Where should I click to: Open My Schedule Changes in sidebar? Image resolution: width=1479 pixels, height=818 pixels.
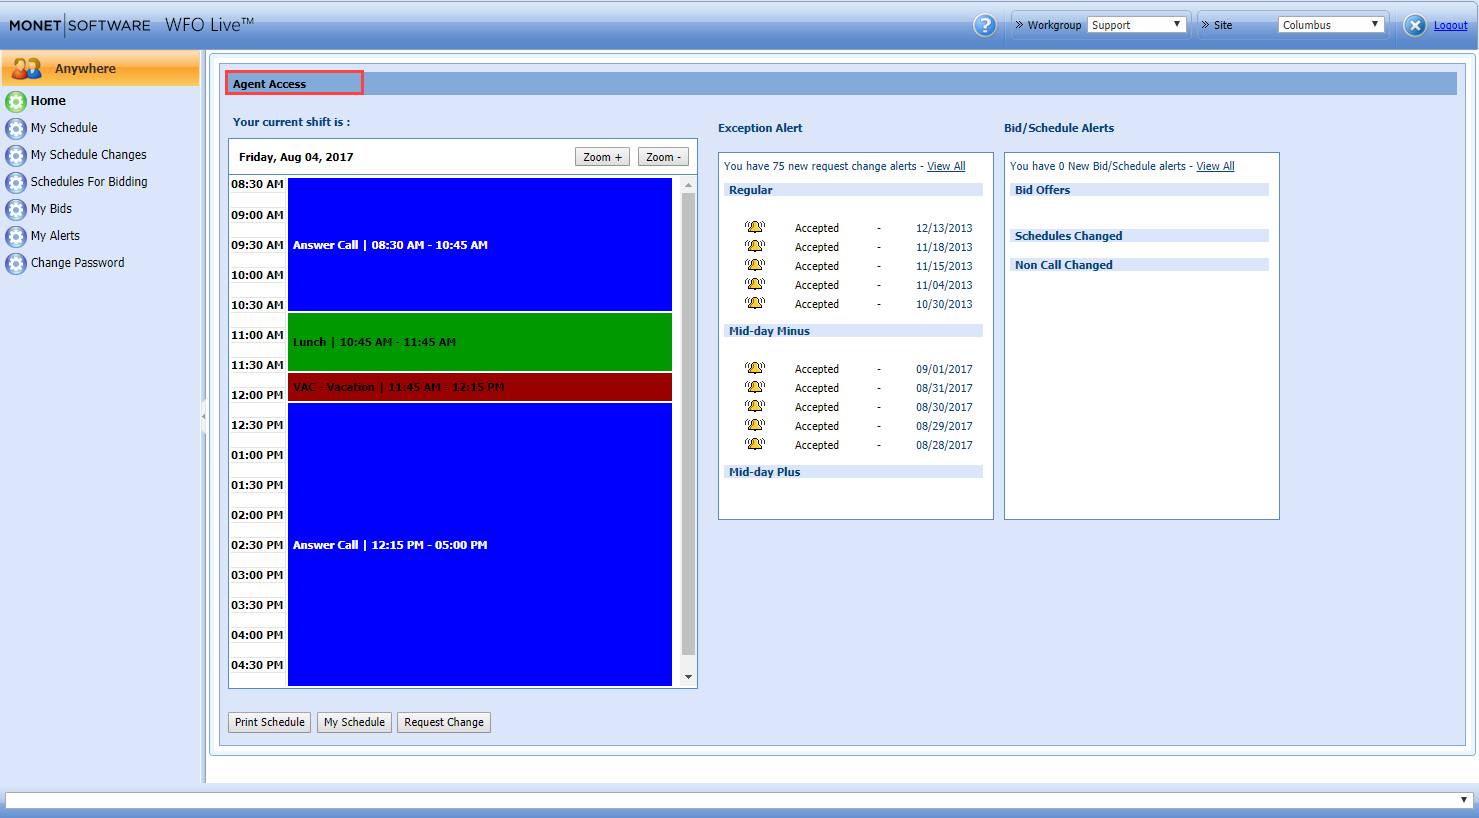[88, 155]
